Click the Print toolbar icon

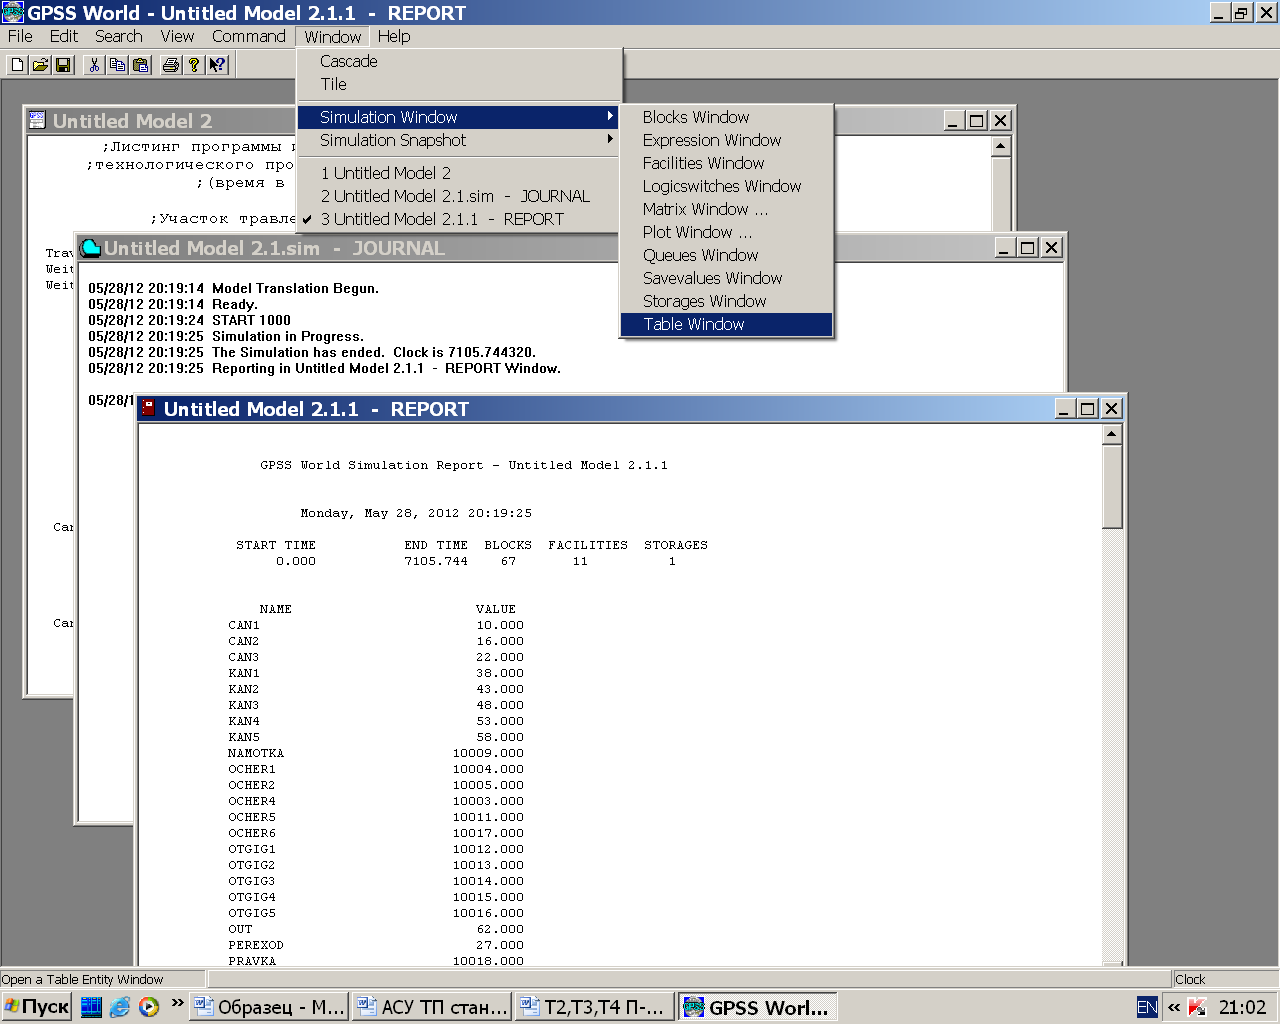point(171,65)
